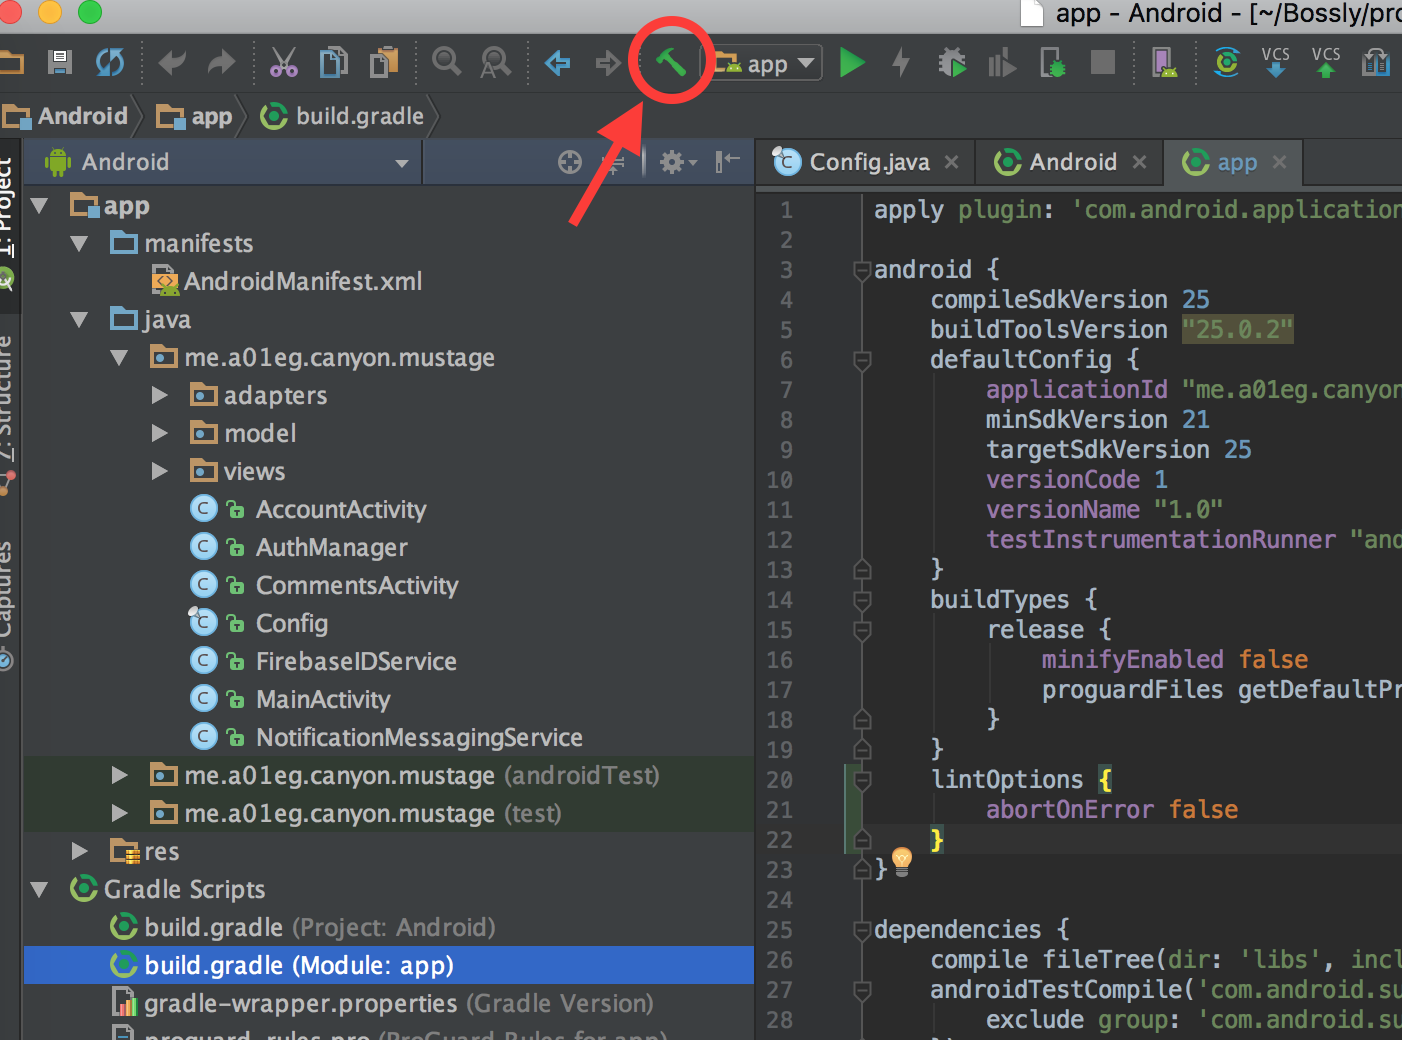Image resolution: width=1402 pixels, height=1040 pixels.
Task: Click the Paste clipboard icon
Action: pyautogui.click(x=384, y=63)
